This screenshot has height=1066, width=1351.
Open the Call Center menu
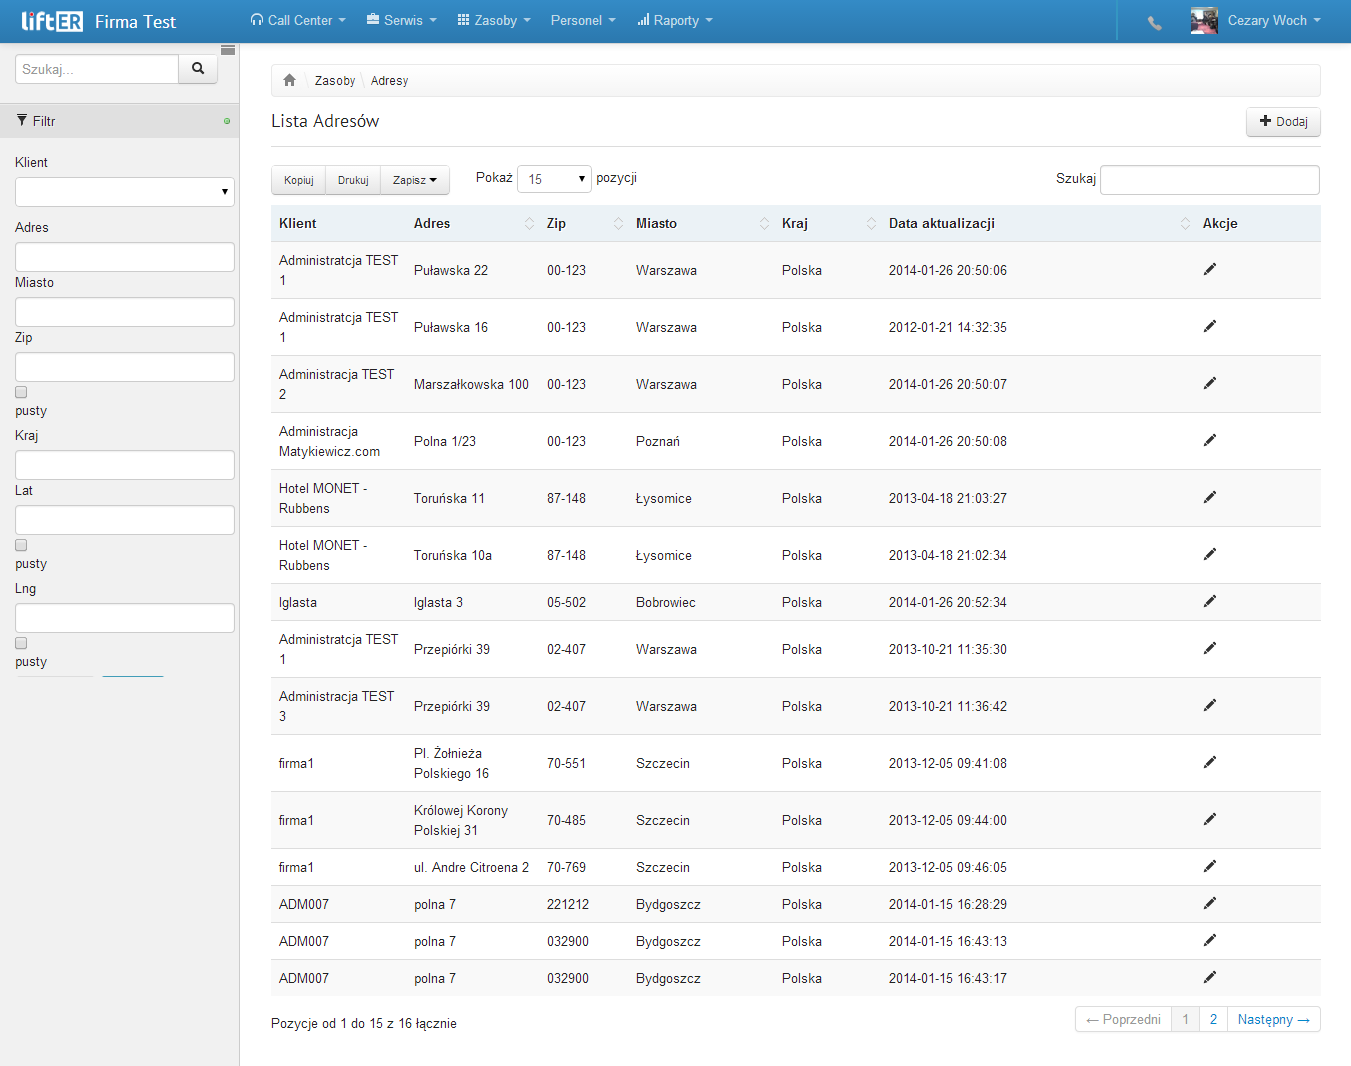click(x=298, y=20)
